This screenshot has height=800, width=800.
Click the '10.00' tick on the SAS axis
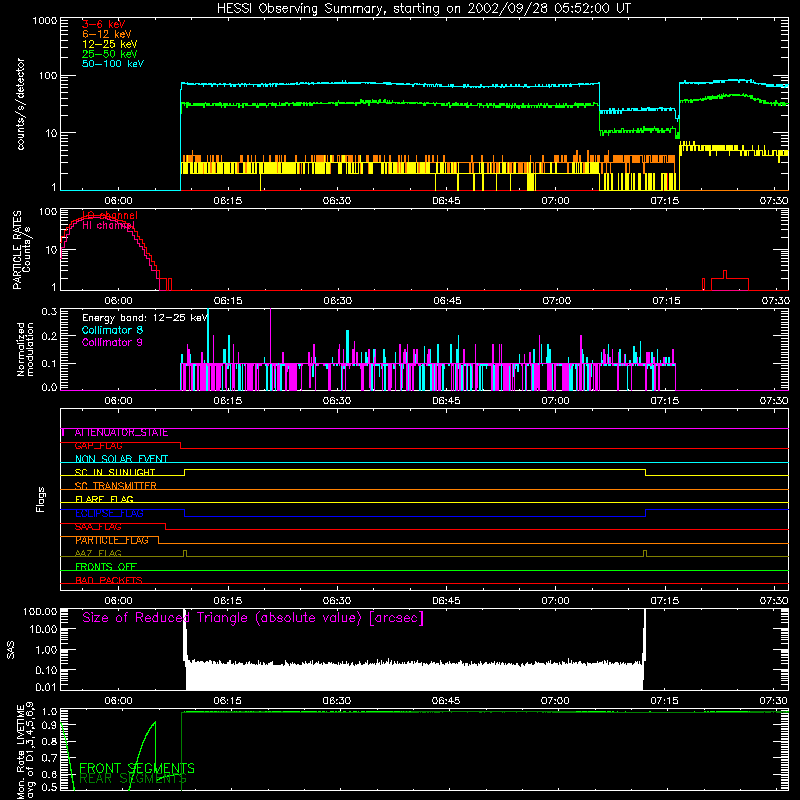point(43,629)
